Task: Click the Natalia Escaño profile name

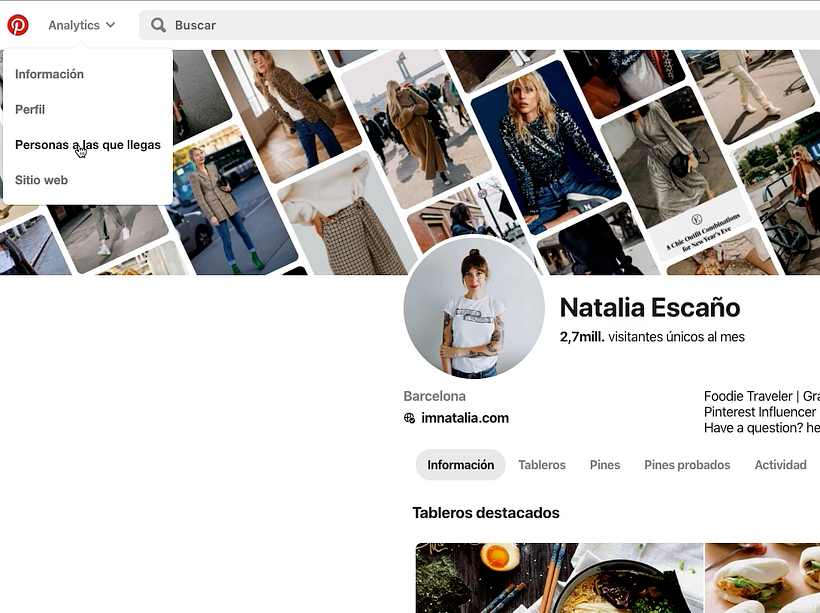Action: click(650, 308)
